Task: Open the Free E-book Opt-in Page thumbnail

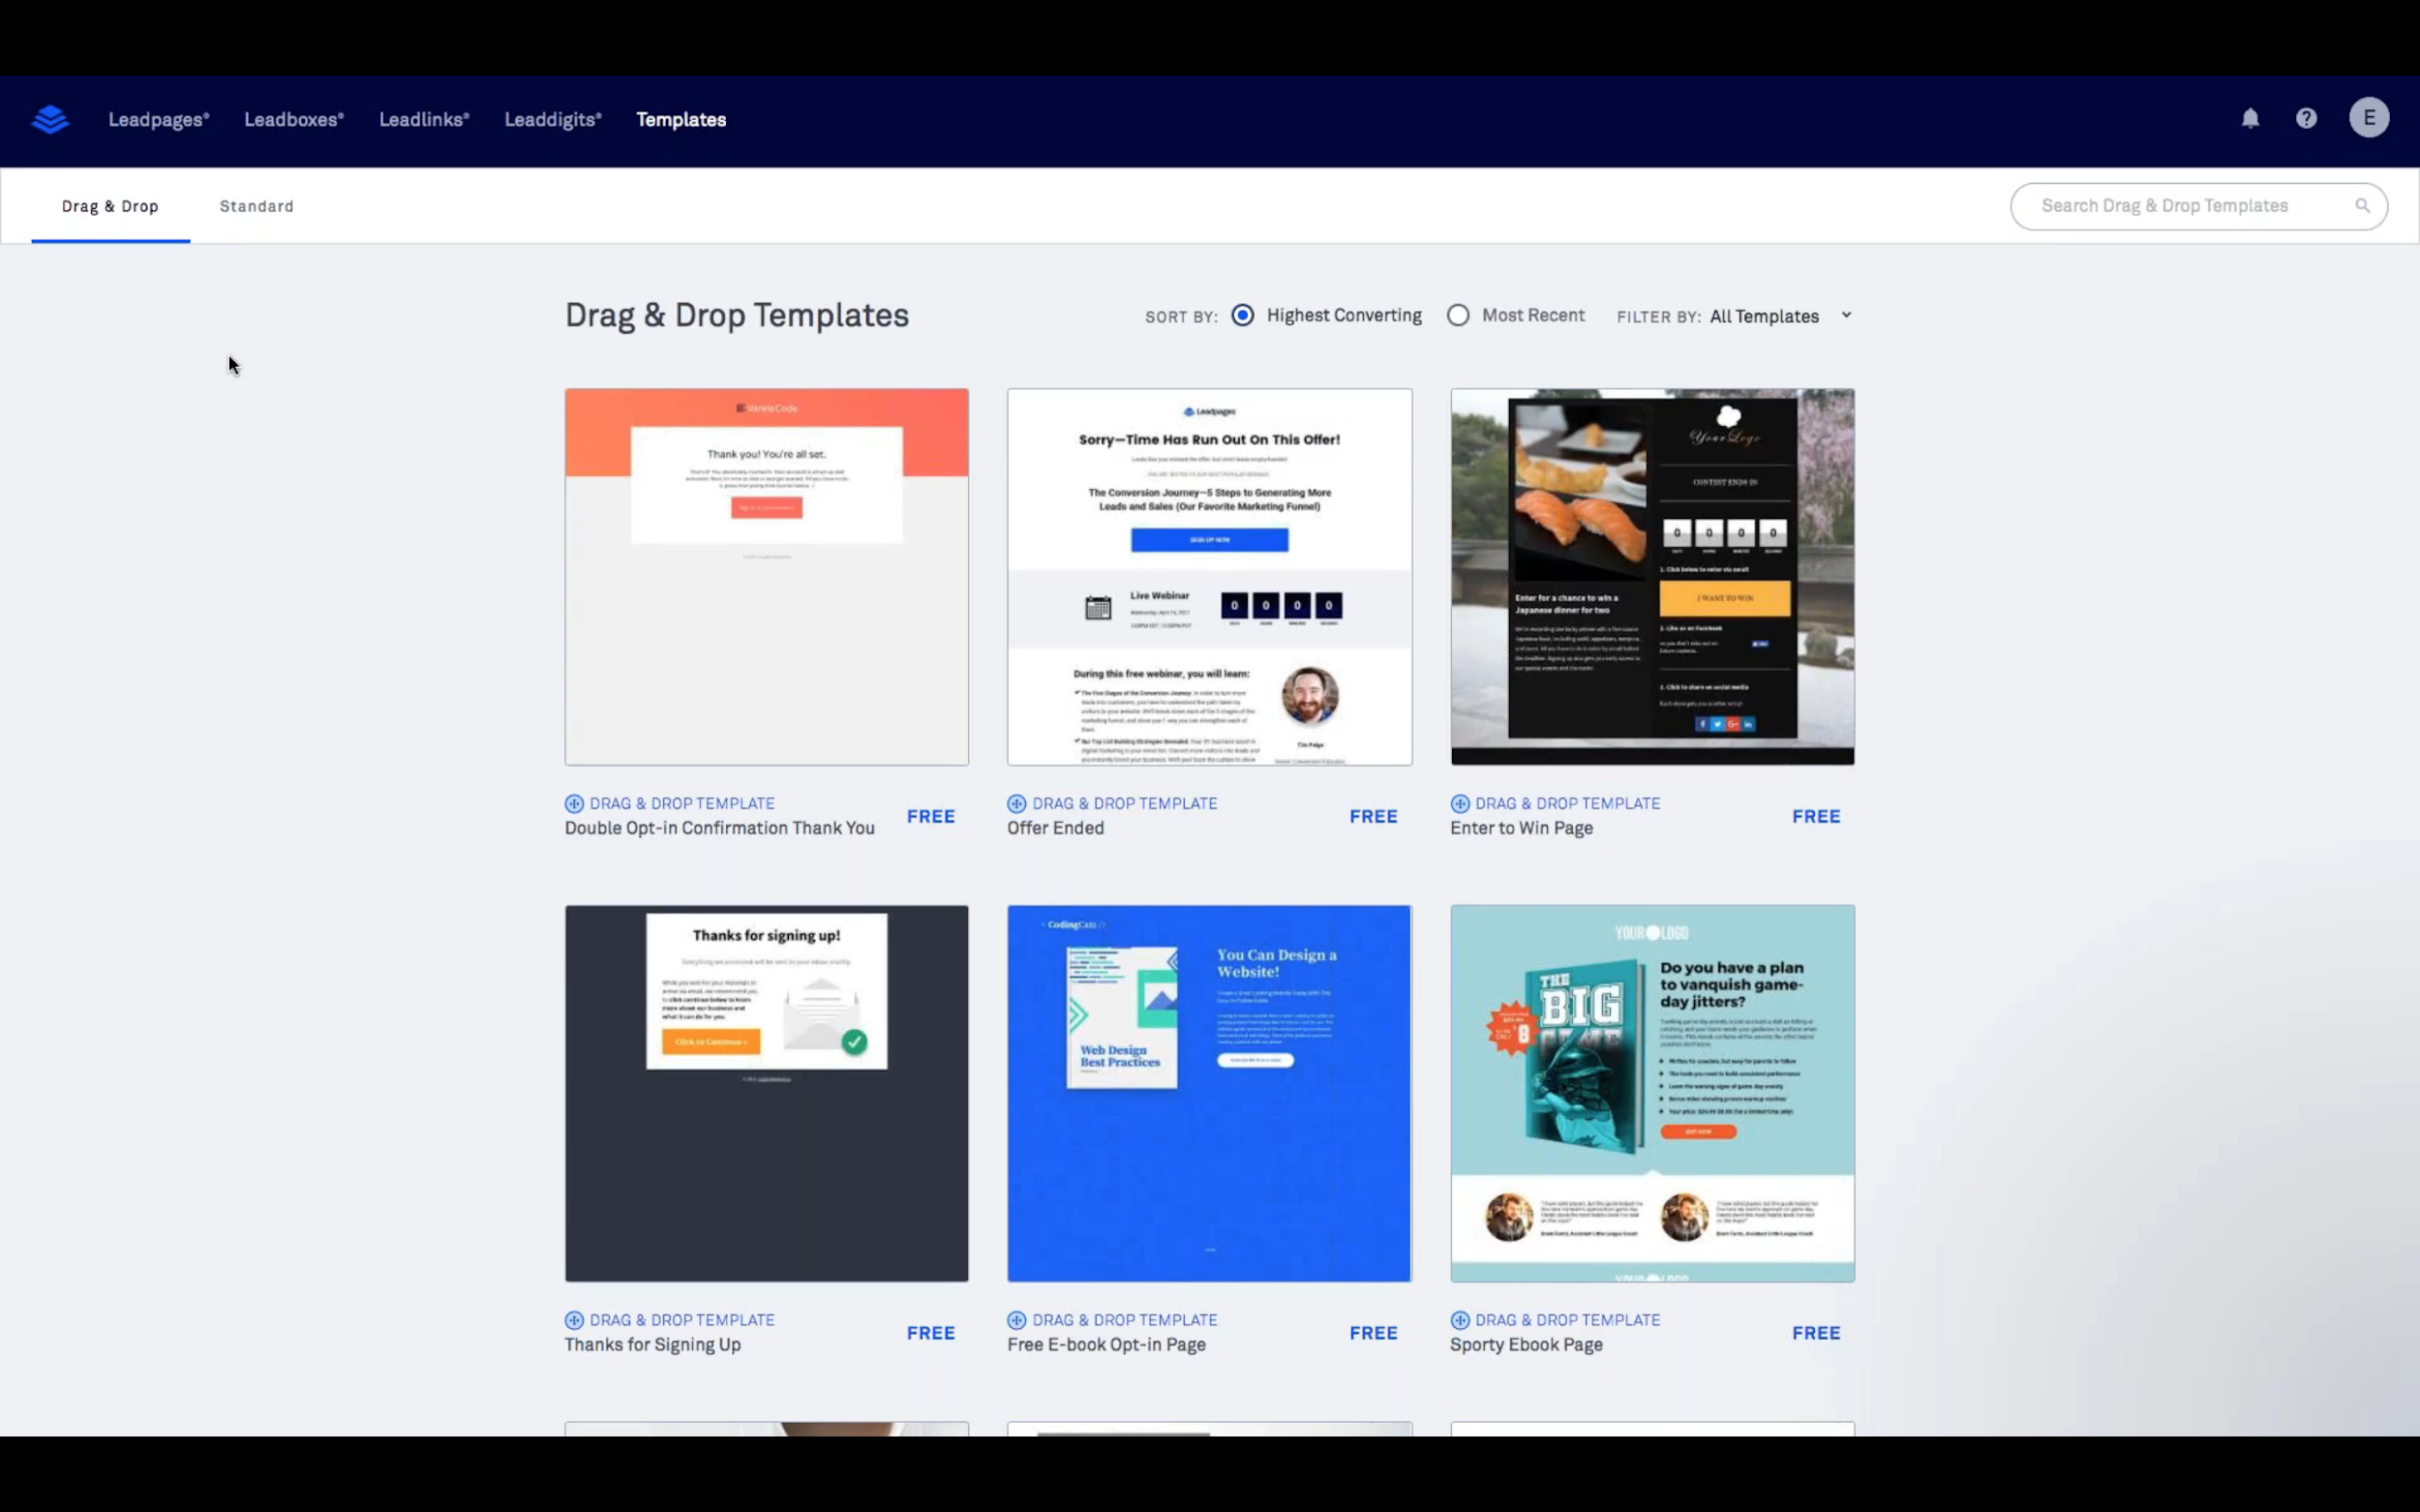Action: [1210, 1093]
